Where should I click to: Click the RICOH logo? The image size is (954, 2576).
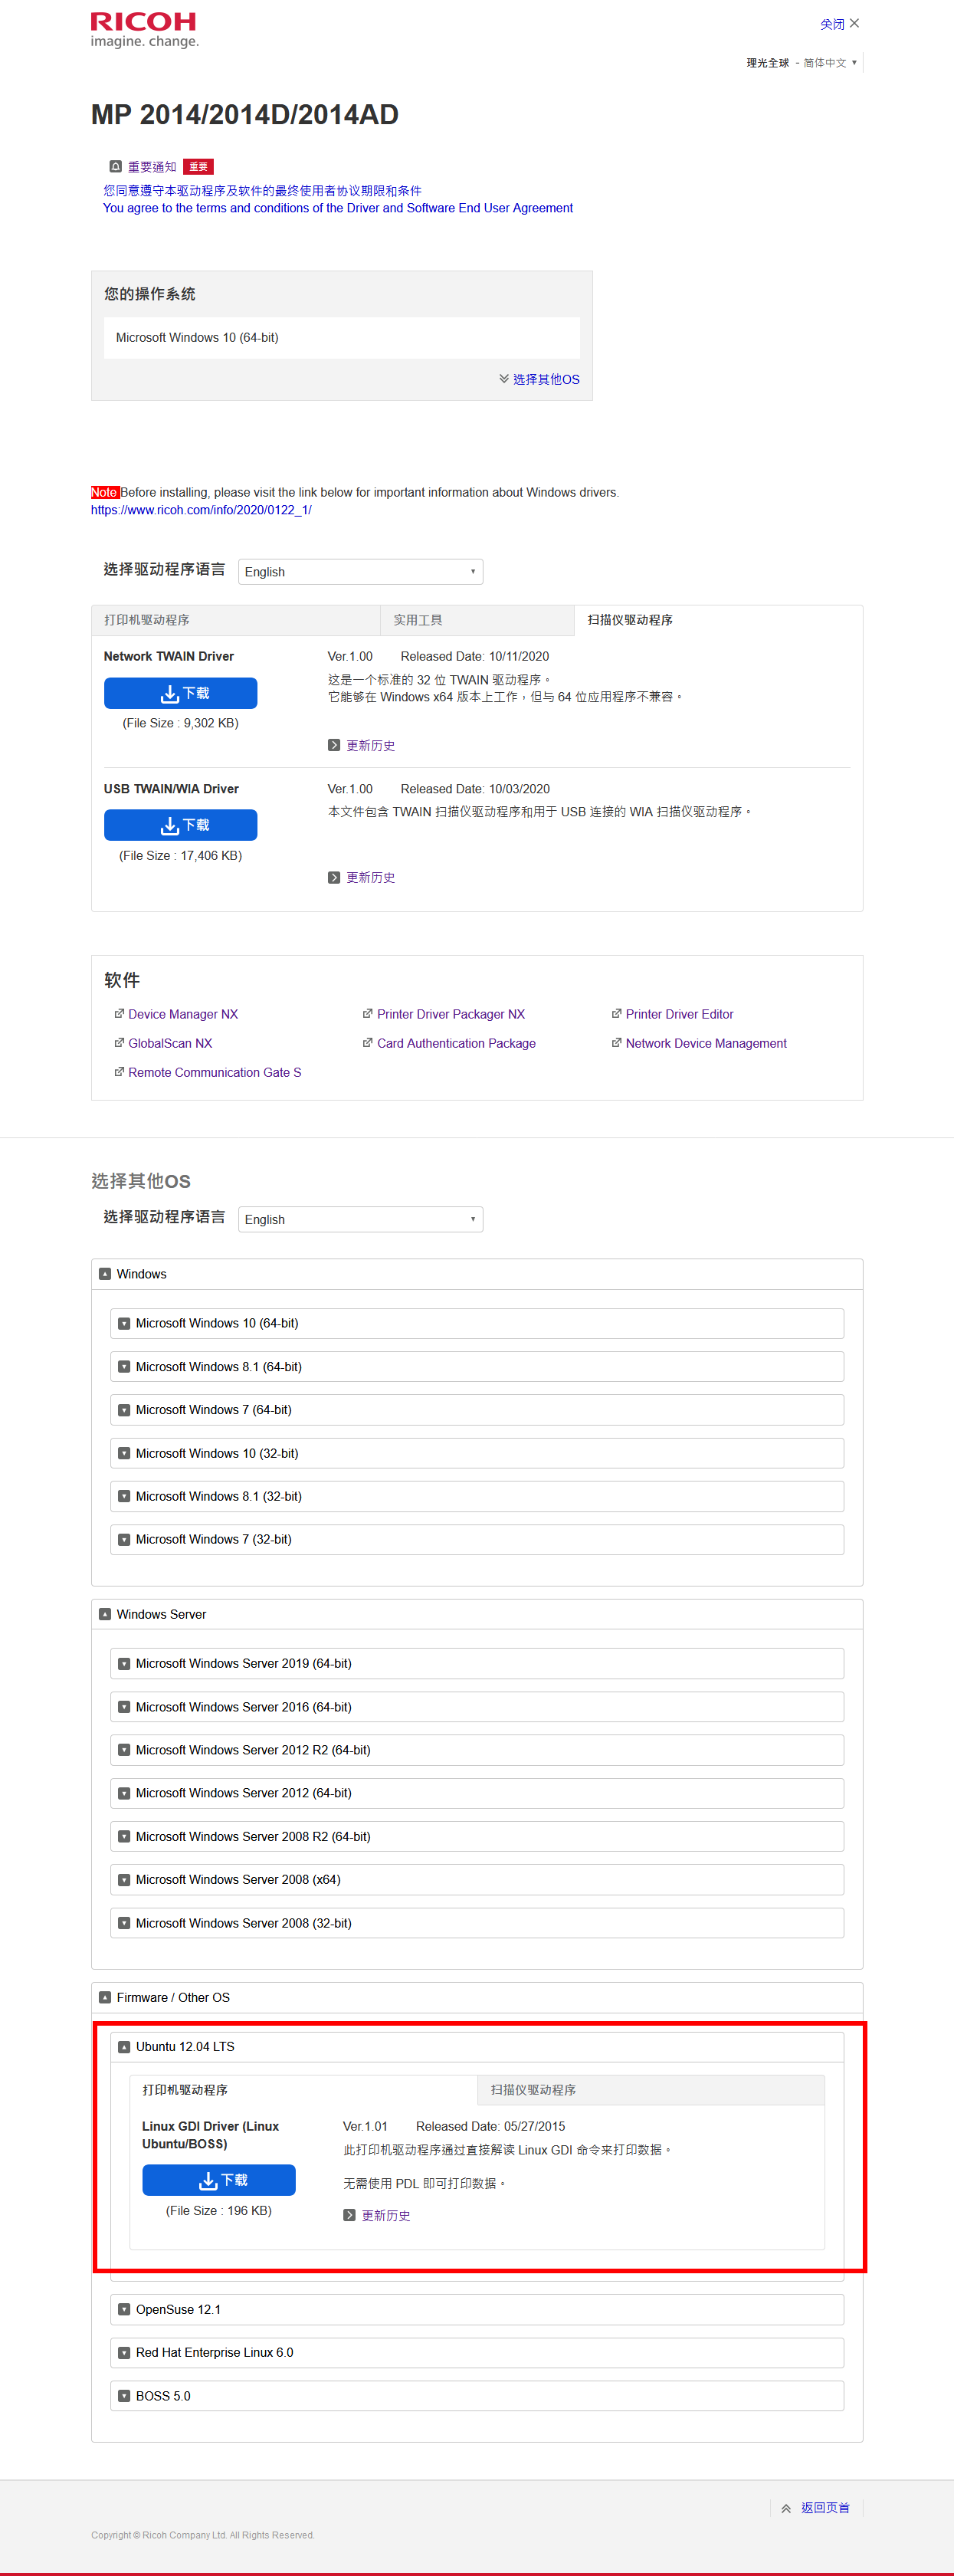click(x=144, y=30)
